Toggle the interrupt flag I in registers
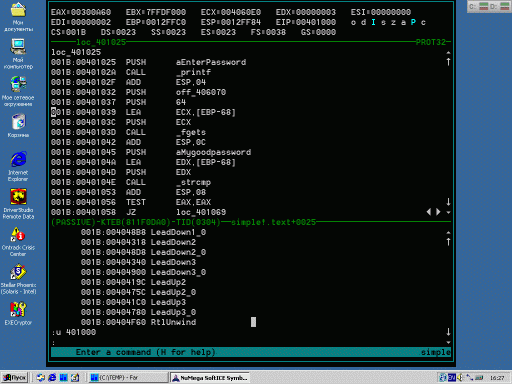 tap(373, 22)
